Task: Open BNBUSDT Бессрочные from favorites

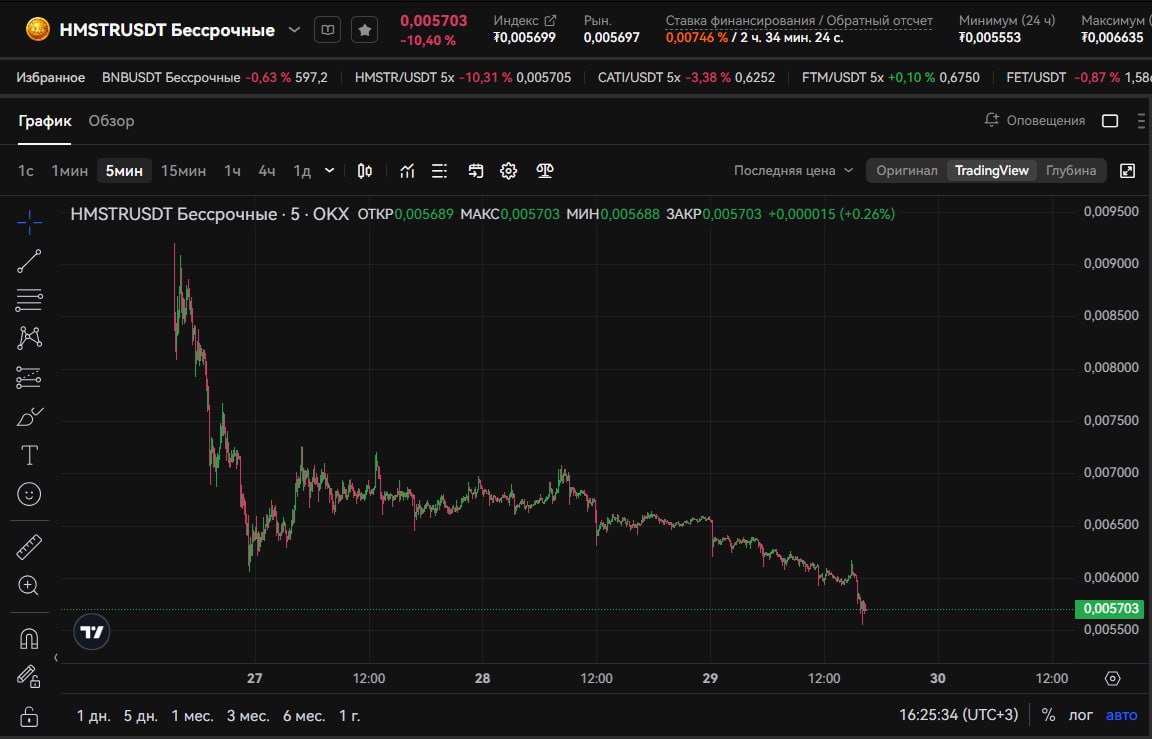Action: (215, 77)
